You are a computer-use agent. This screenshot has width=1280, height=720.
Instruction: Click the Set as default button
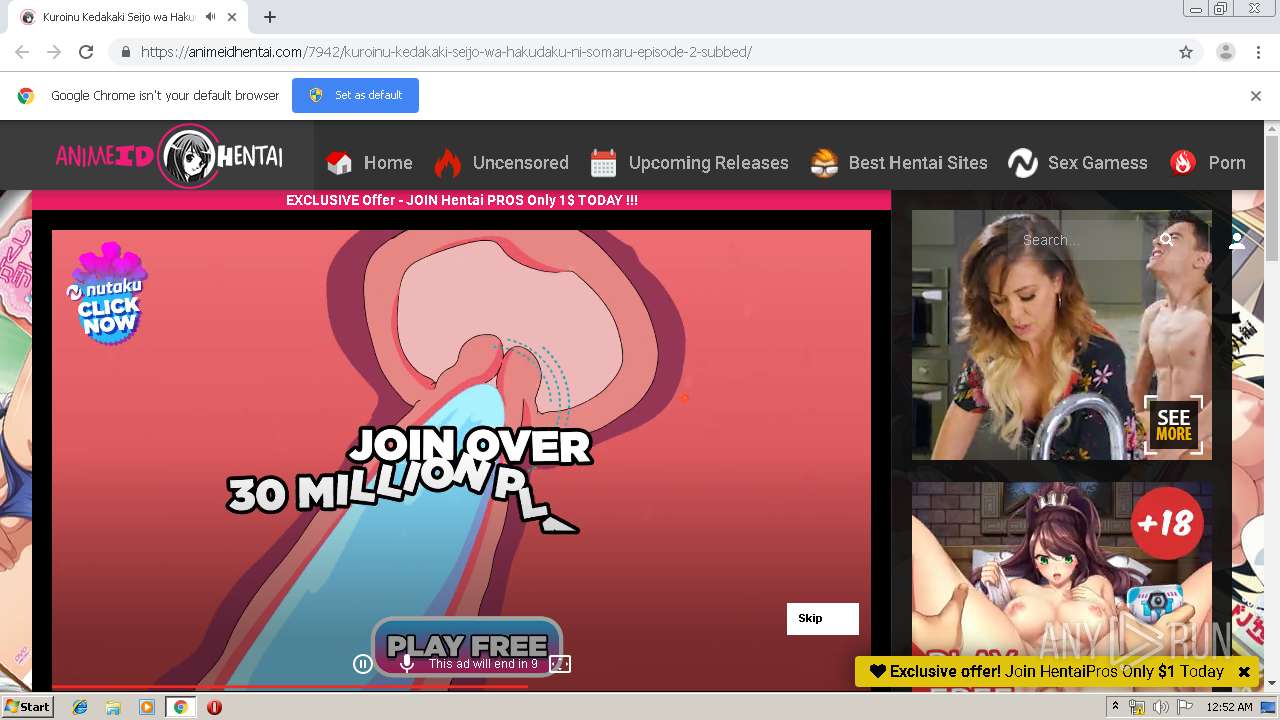355,95
